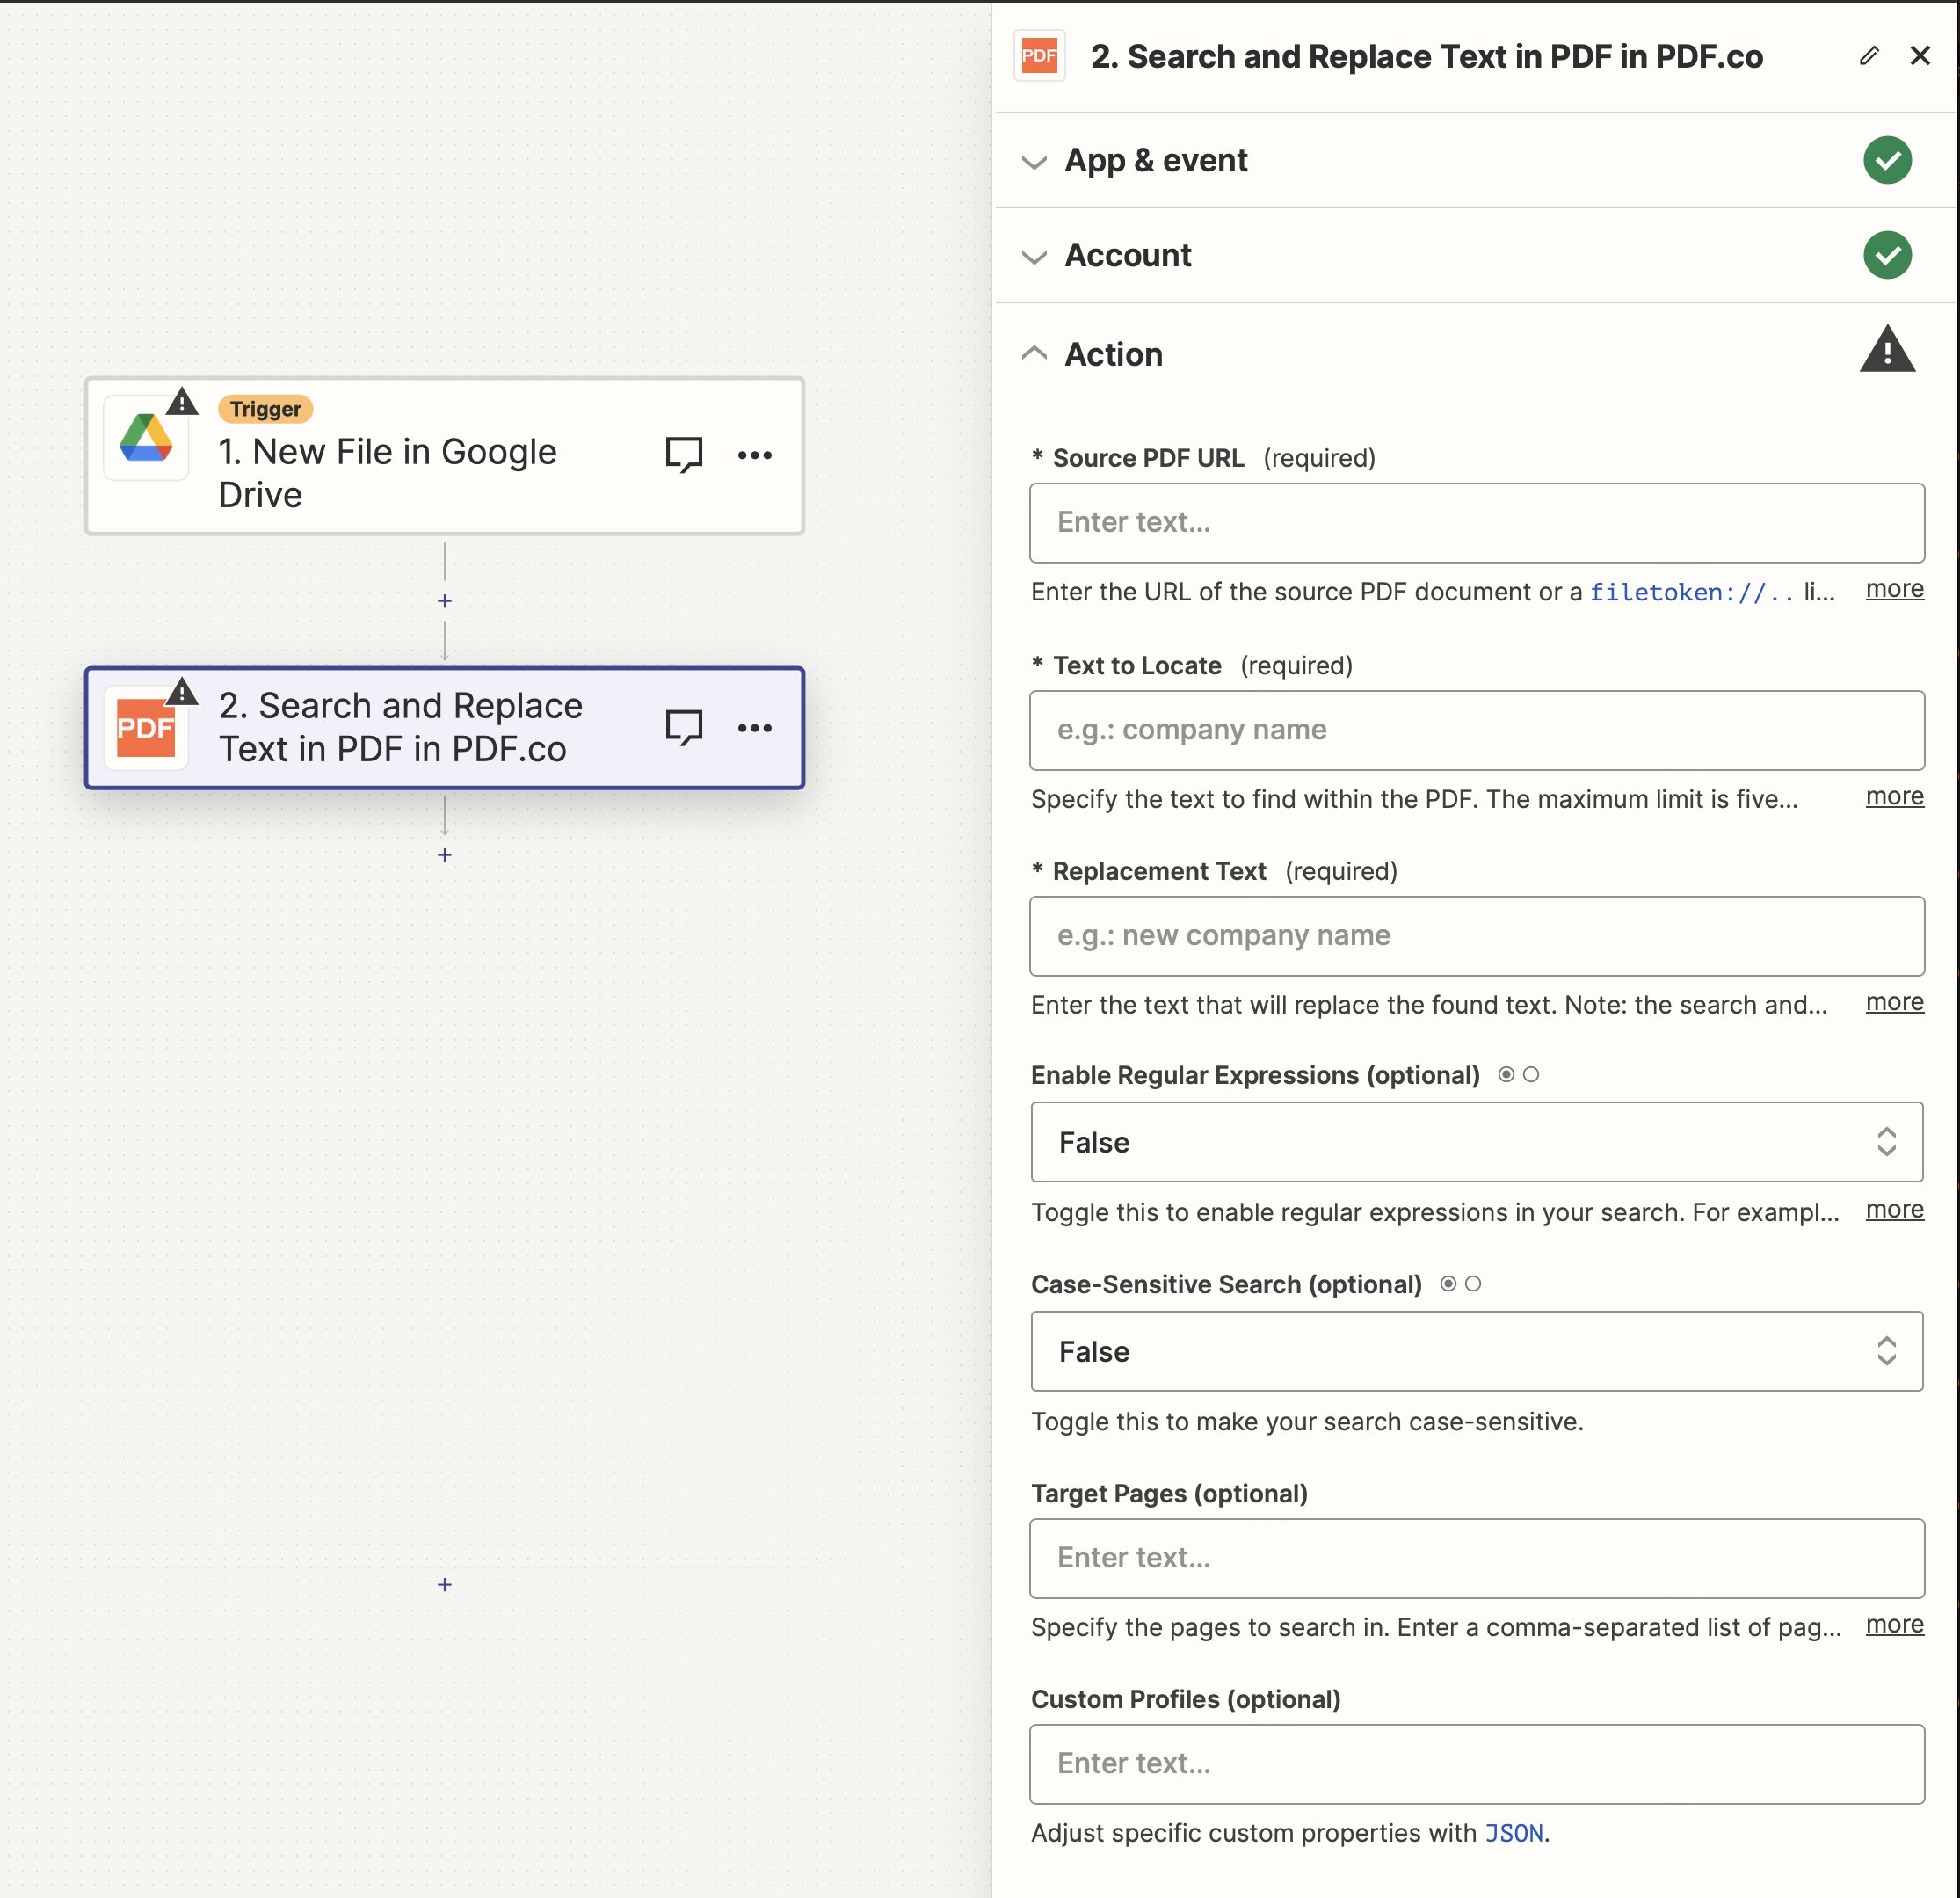Screen dimensions: 1960x1898
Task: Click the more link under Text to Locate
Action: click(1894, 796)
